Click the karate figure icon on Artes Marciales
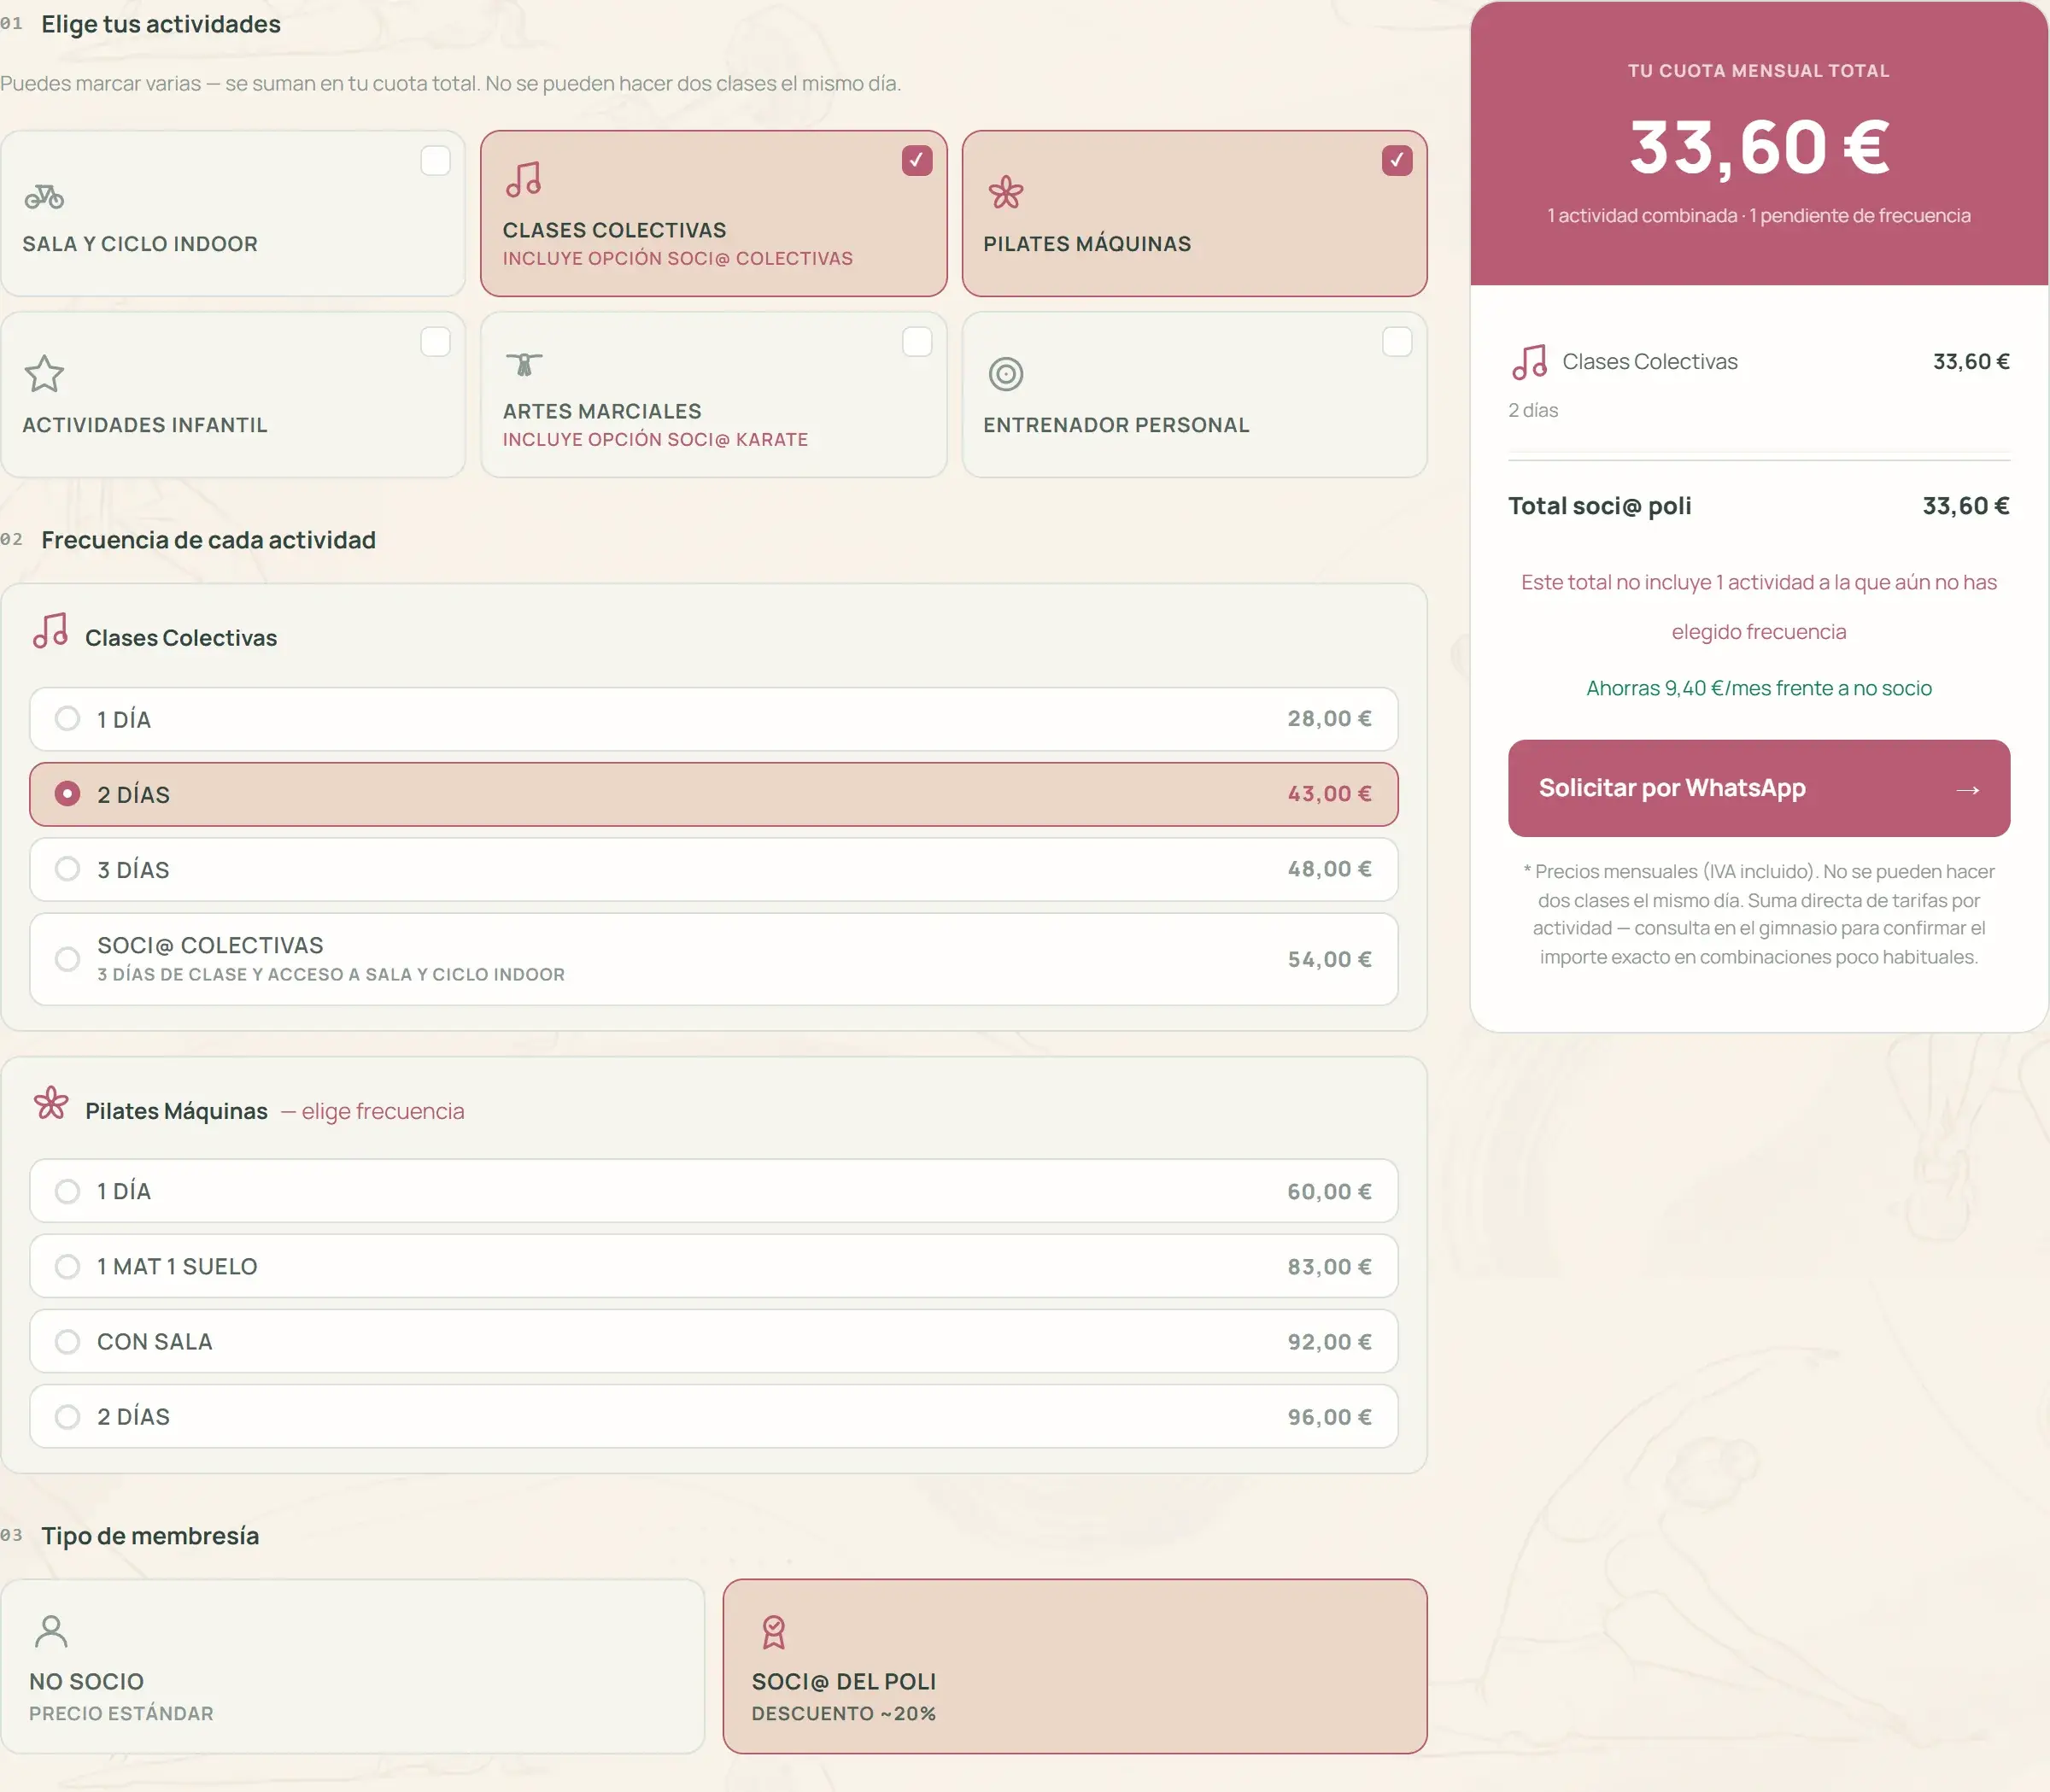 point(523,364)
